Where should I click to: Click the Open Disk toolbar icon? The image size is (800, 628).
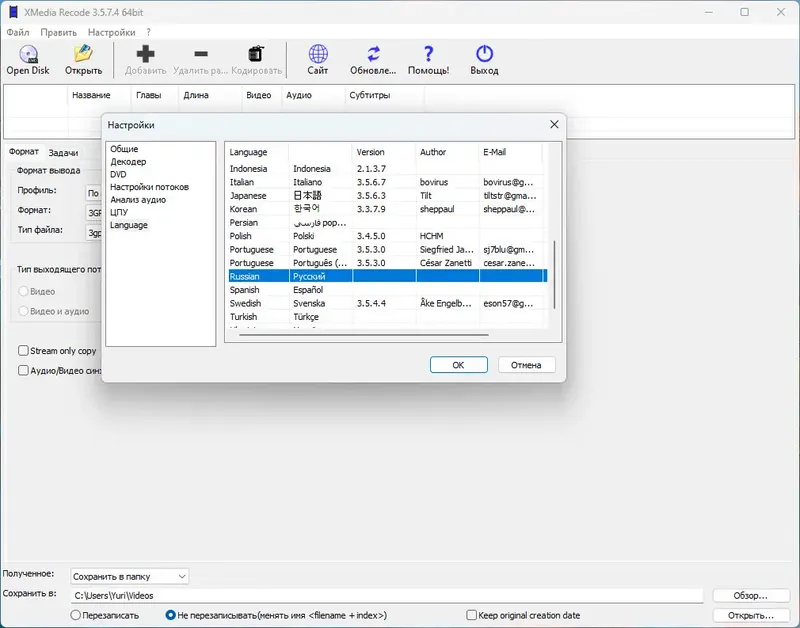pyautogui.click(x=28, y=54)
